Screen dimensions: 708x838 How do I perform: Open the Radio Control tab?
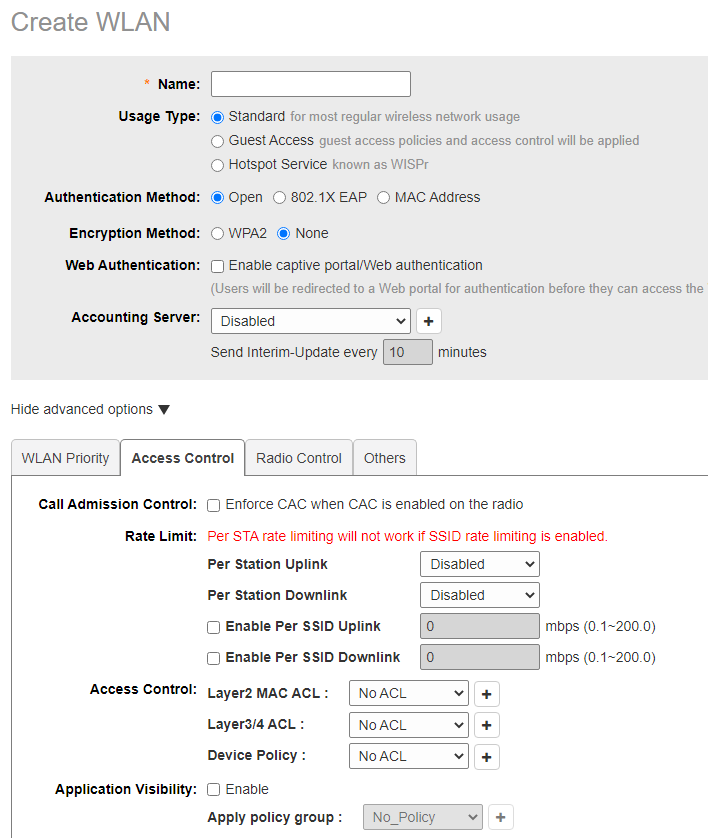tap(298, 458)
